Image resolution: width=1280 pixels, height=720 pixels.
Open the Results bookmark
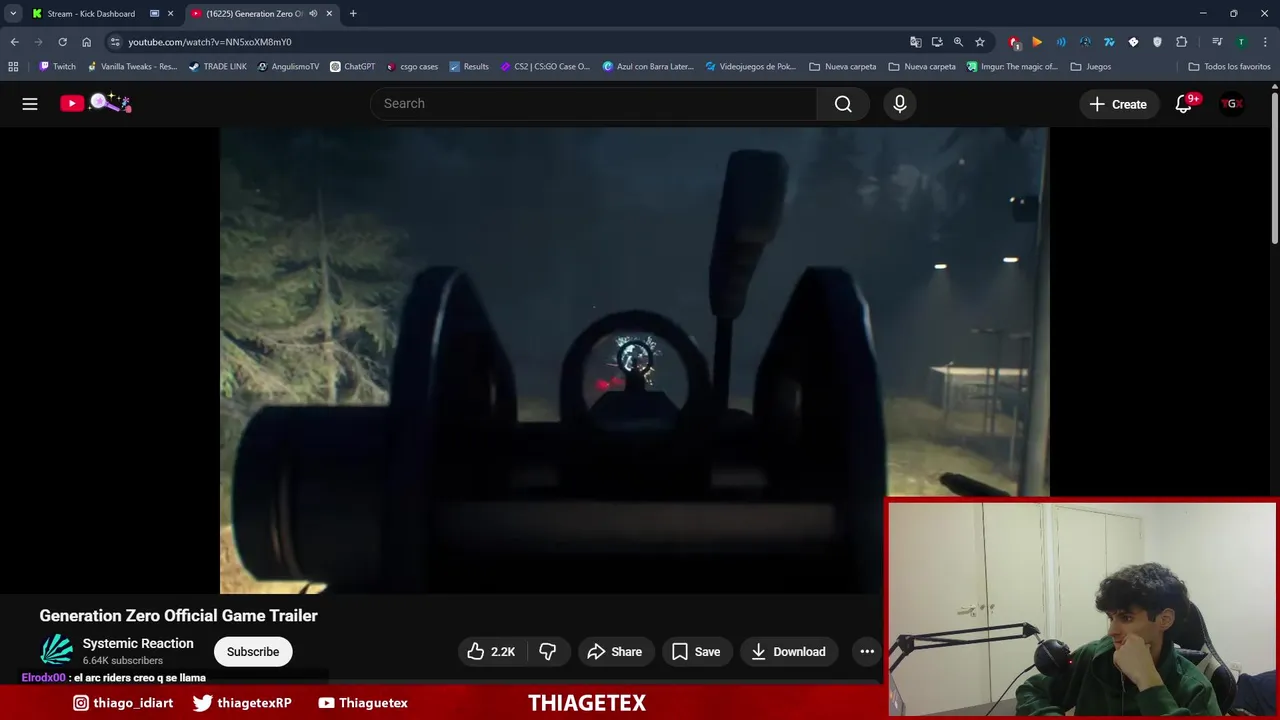point(469,67)
